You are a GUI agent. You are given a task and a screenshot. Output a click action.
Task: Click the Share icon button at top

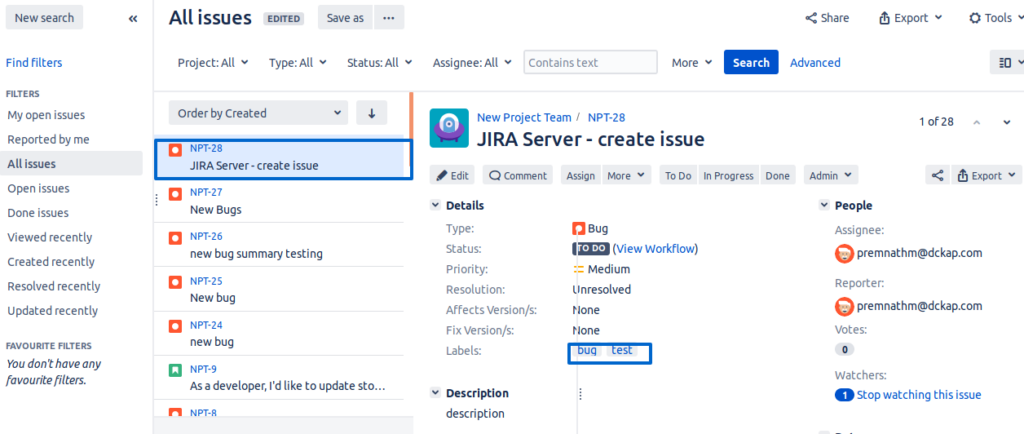[x=827, y=18]
